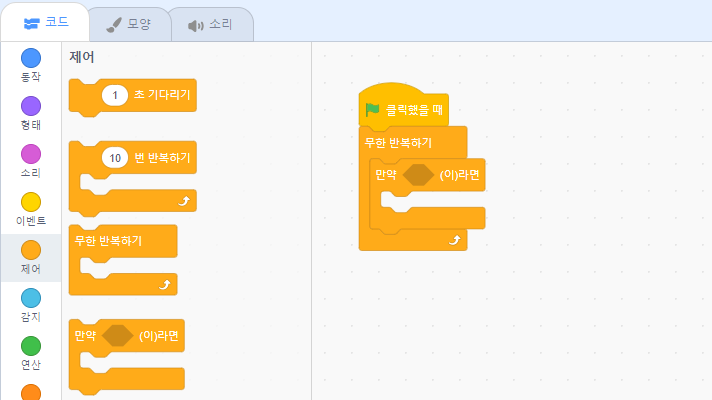Click the 클릭했을 때 hat block in workspace
Viewport: 712px width, 400px height.
point(403,109)
